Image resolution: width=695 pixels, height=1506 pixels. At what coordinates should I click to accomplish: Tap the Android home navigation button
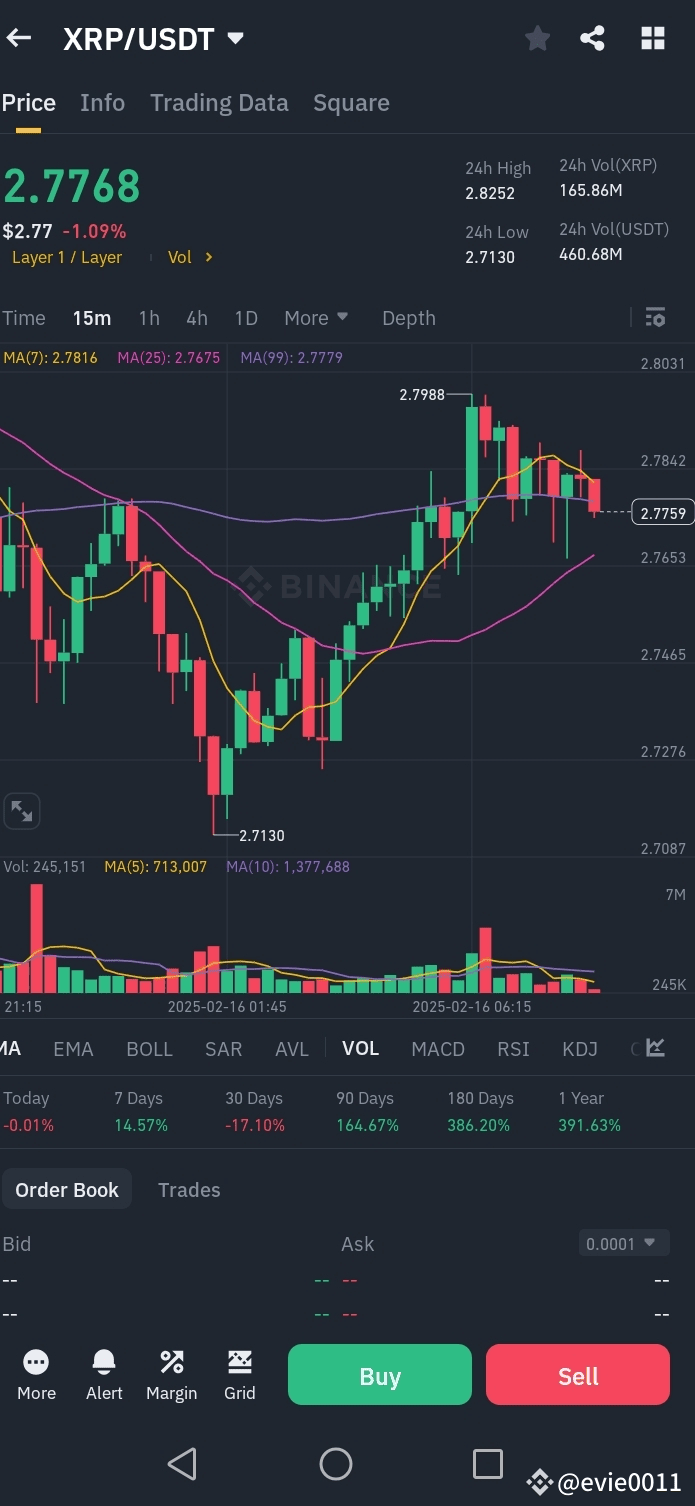pyautogui.click(x=335, y=1463)
